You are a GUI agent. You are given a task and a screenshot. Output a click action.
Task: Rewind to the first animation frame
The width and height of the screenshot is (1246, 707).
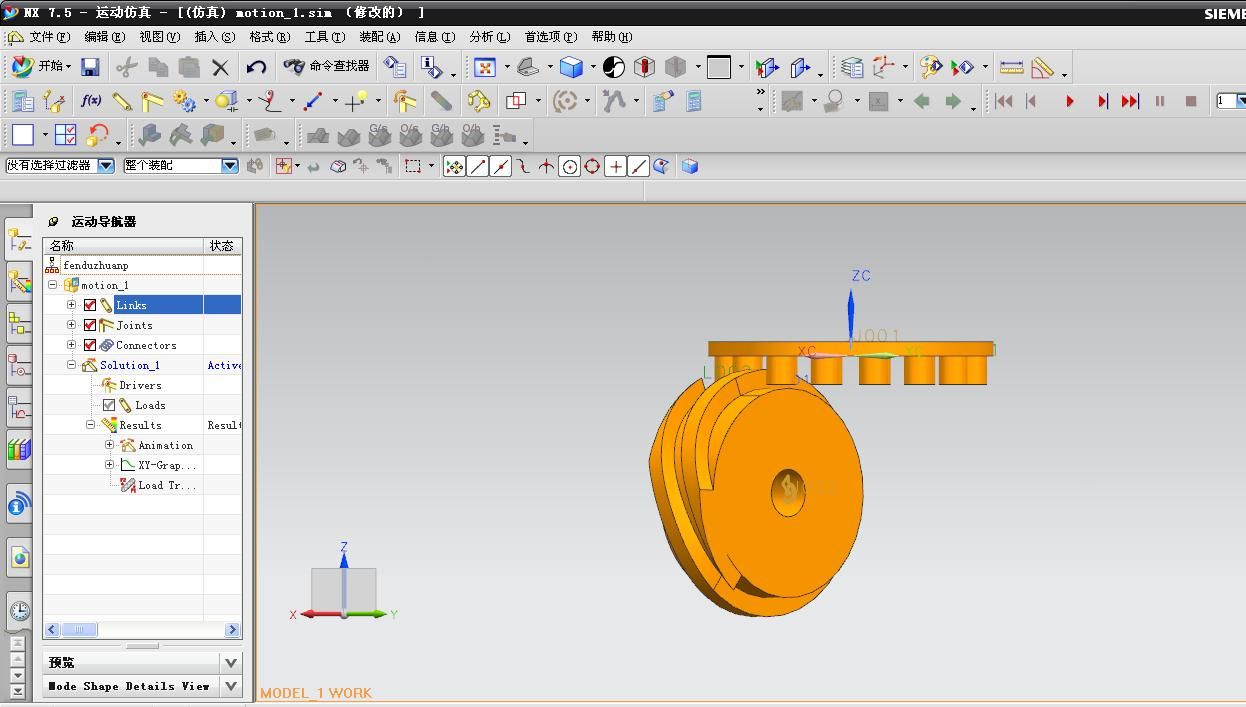[x=1004, y=101]
